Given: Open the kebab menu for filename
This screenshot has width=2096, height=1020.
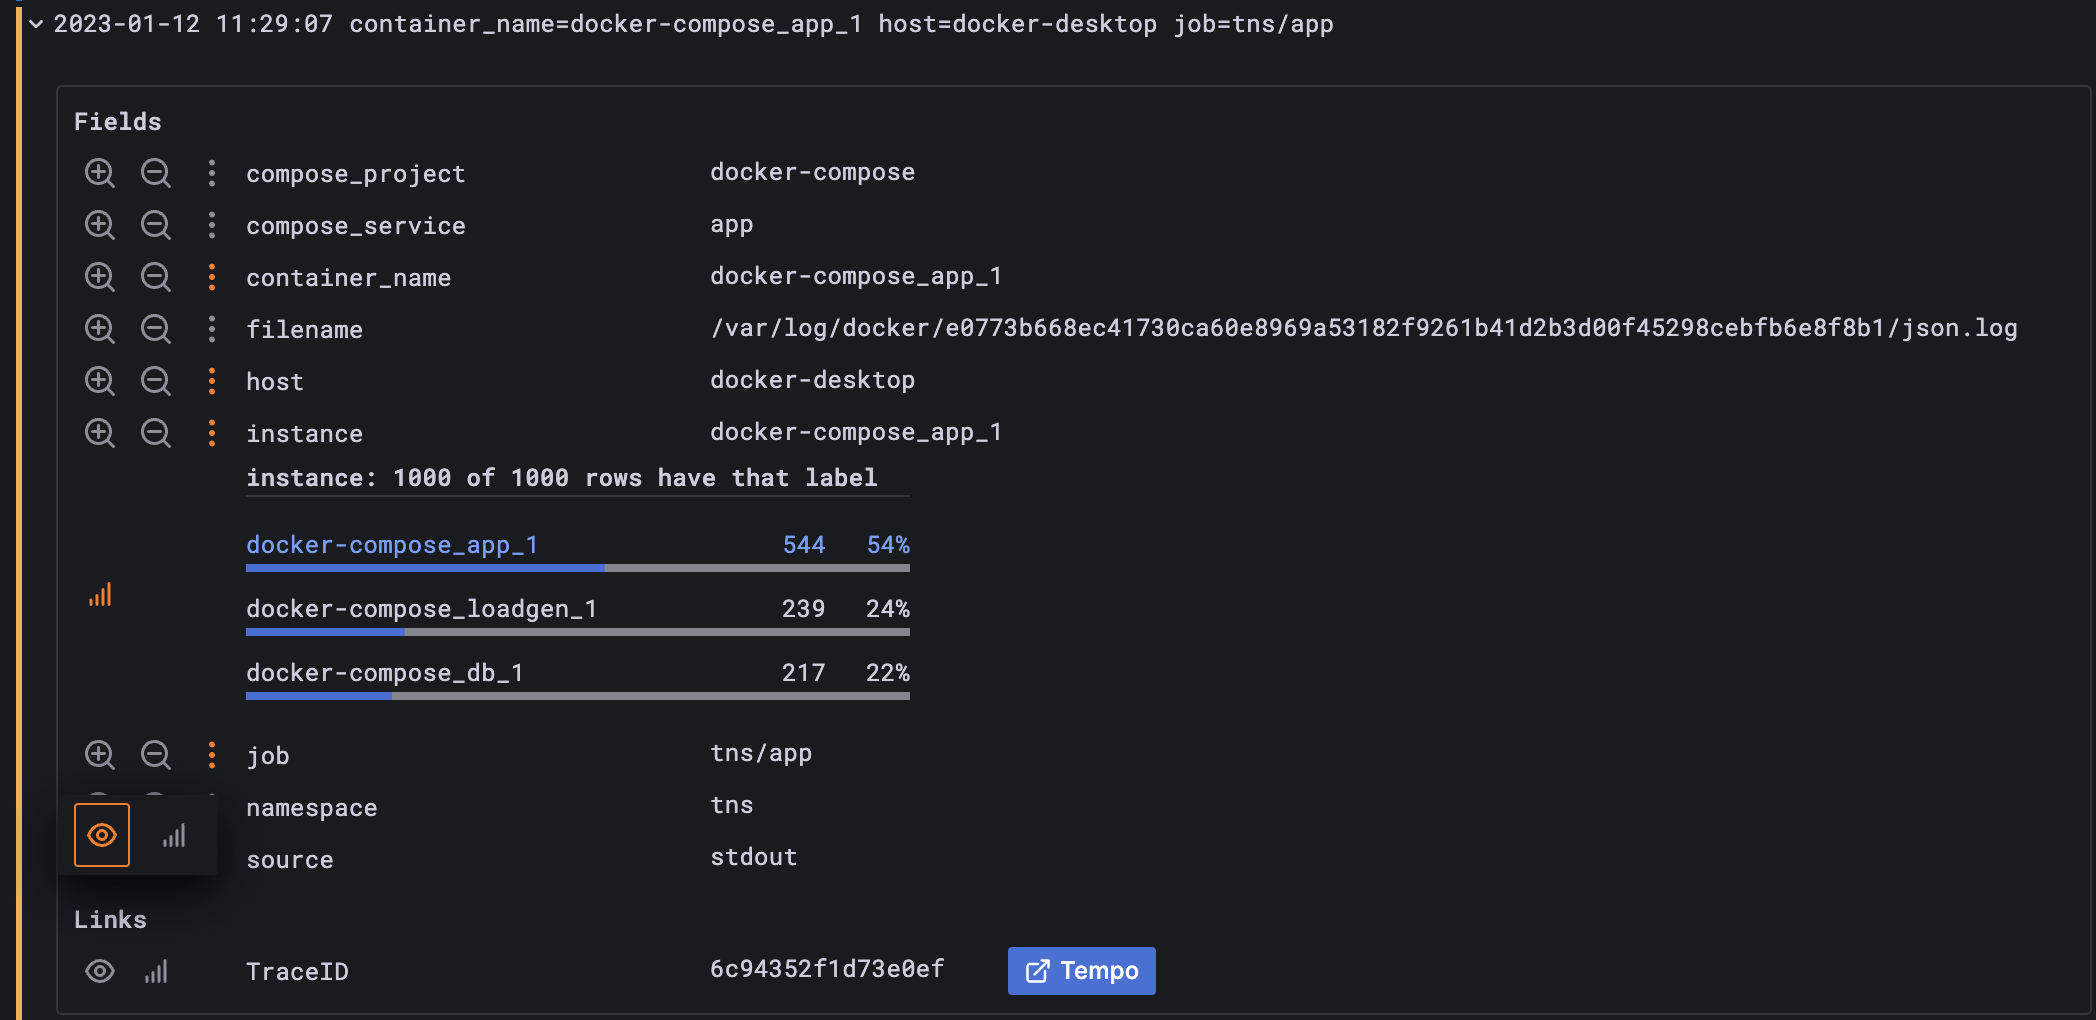Looking at the screenshot, I should pos(212,329).
